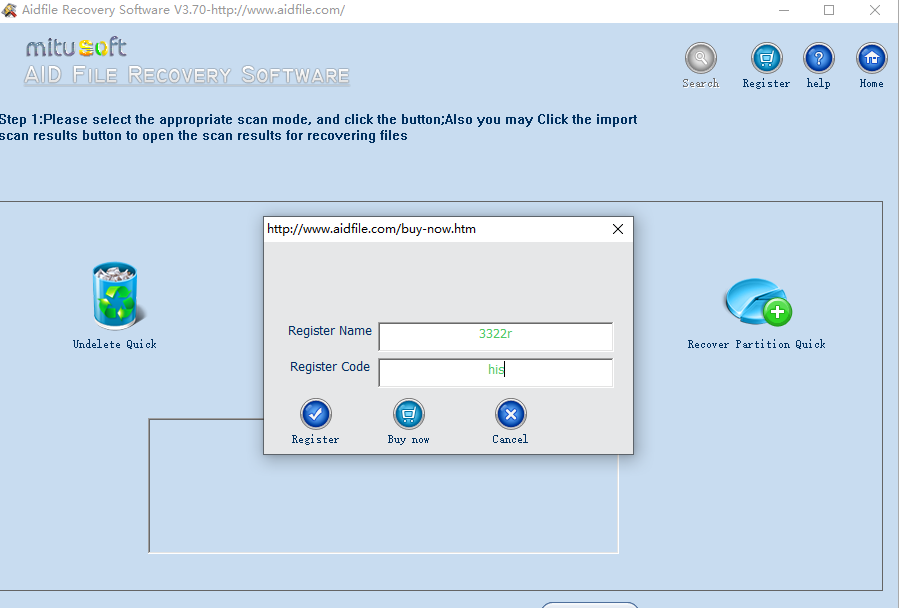Click the partially visible button at screen bottom

[x=590, y=605]
